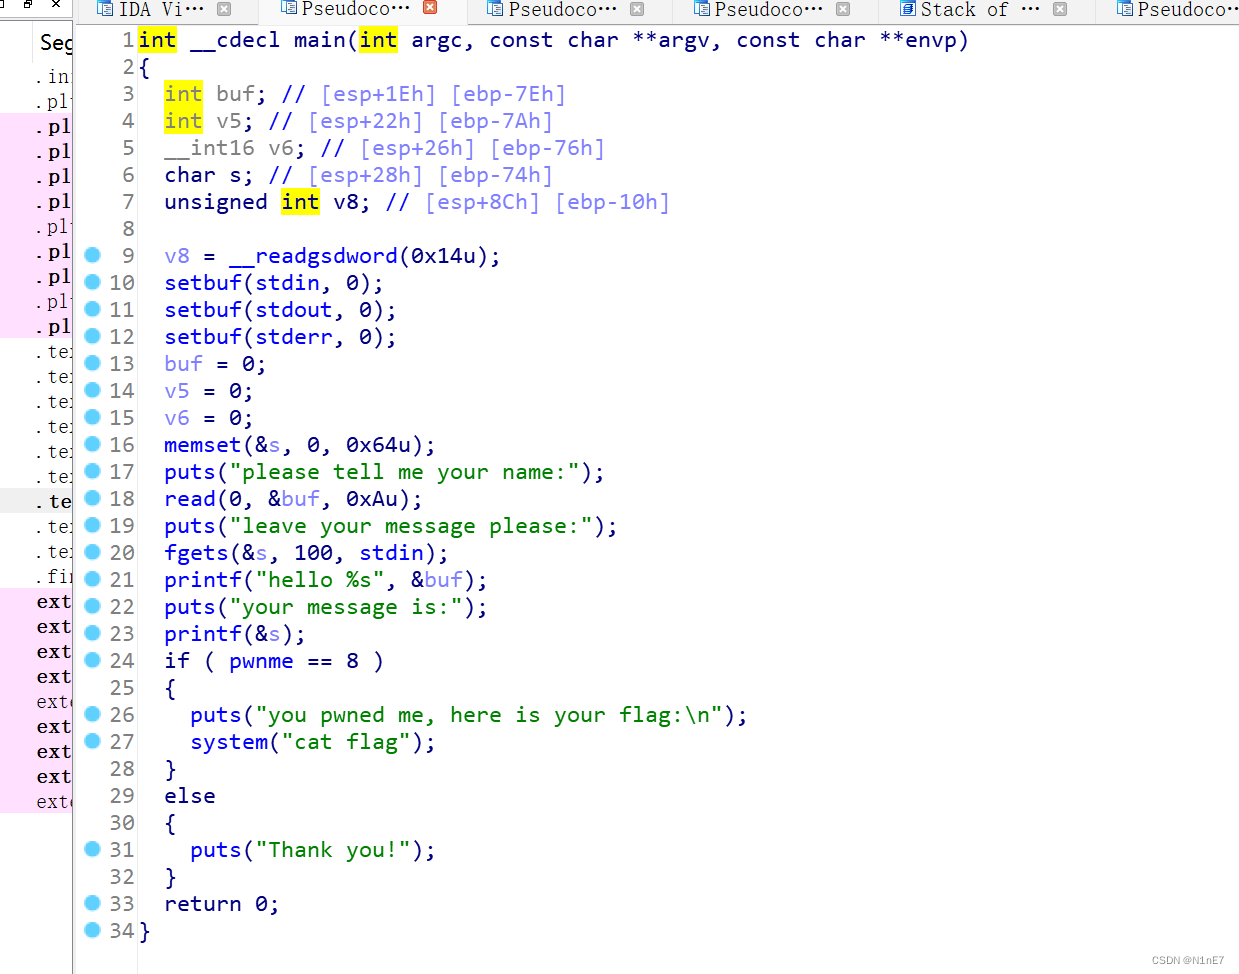Click the "cat flag" string
Viewport: 1239px width, 974px height.
346,742
